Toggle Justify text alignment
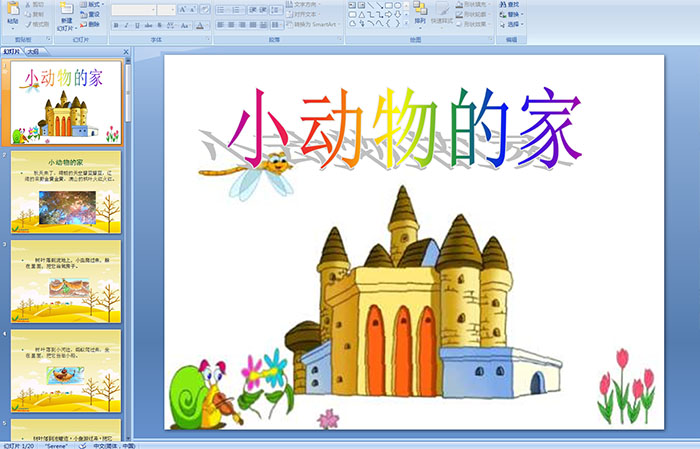Screen dimensions: 700x449 (253, 25)
